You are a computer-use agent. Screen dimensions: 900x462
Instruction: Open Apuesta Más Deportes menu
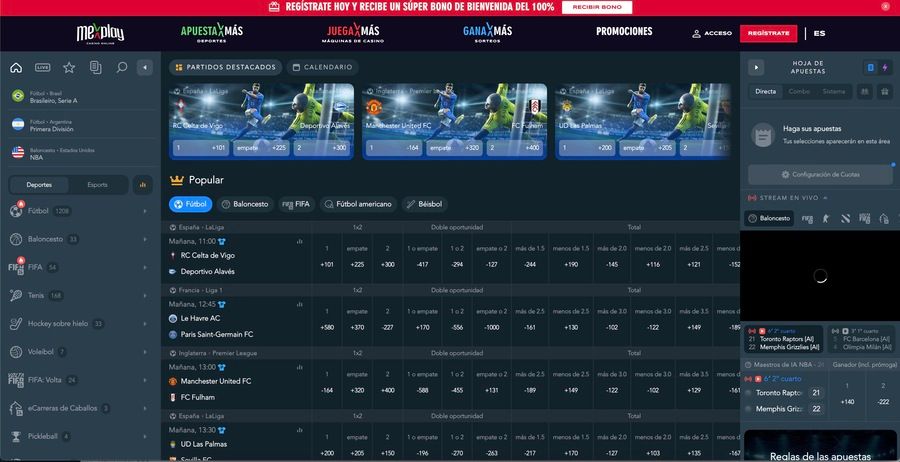211,33
